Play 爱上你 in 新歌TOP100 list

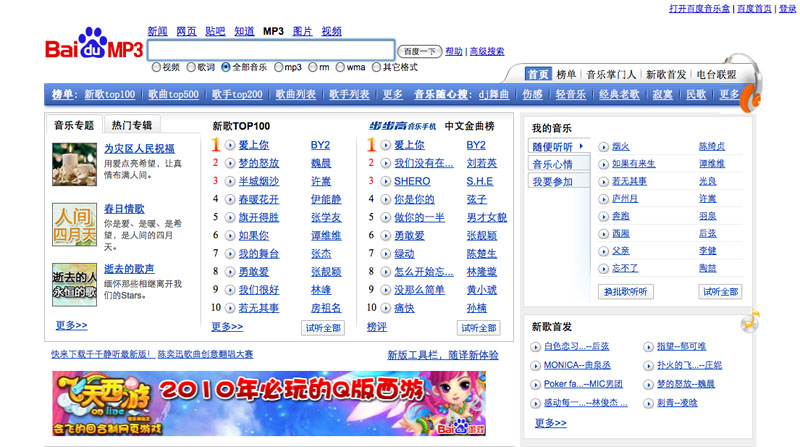click(x=230, y=145)
